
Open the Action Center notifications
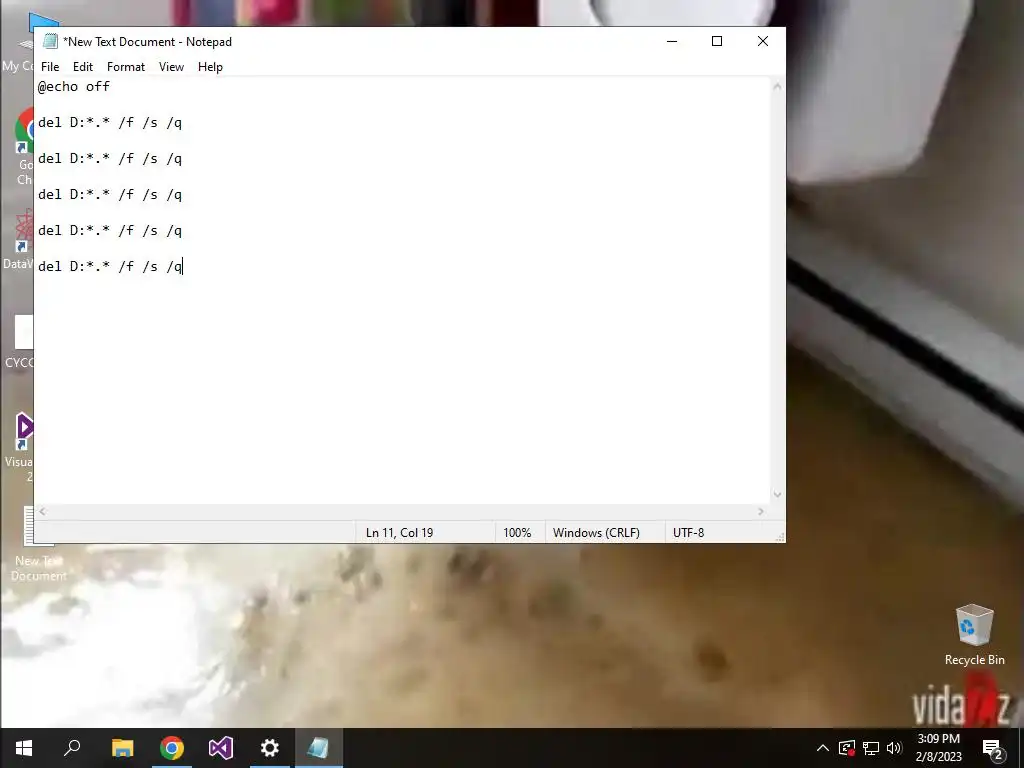click(x=992, y=748)
